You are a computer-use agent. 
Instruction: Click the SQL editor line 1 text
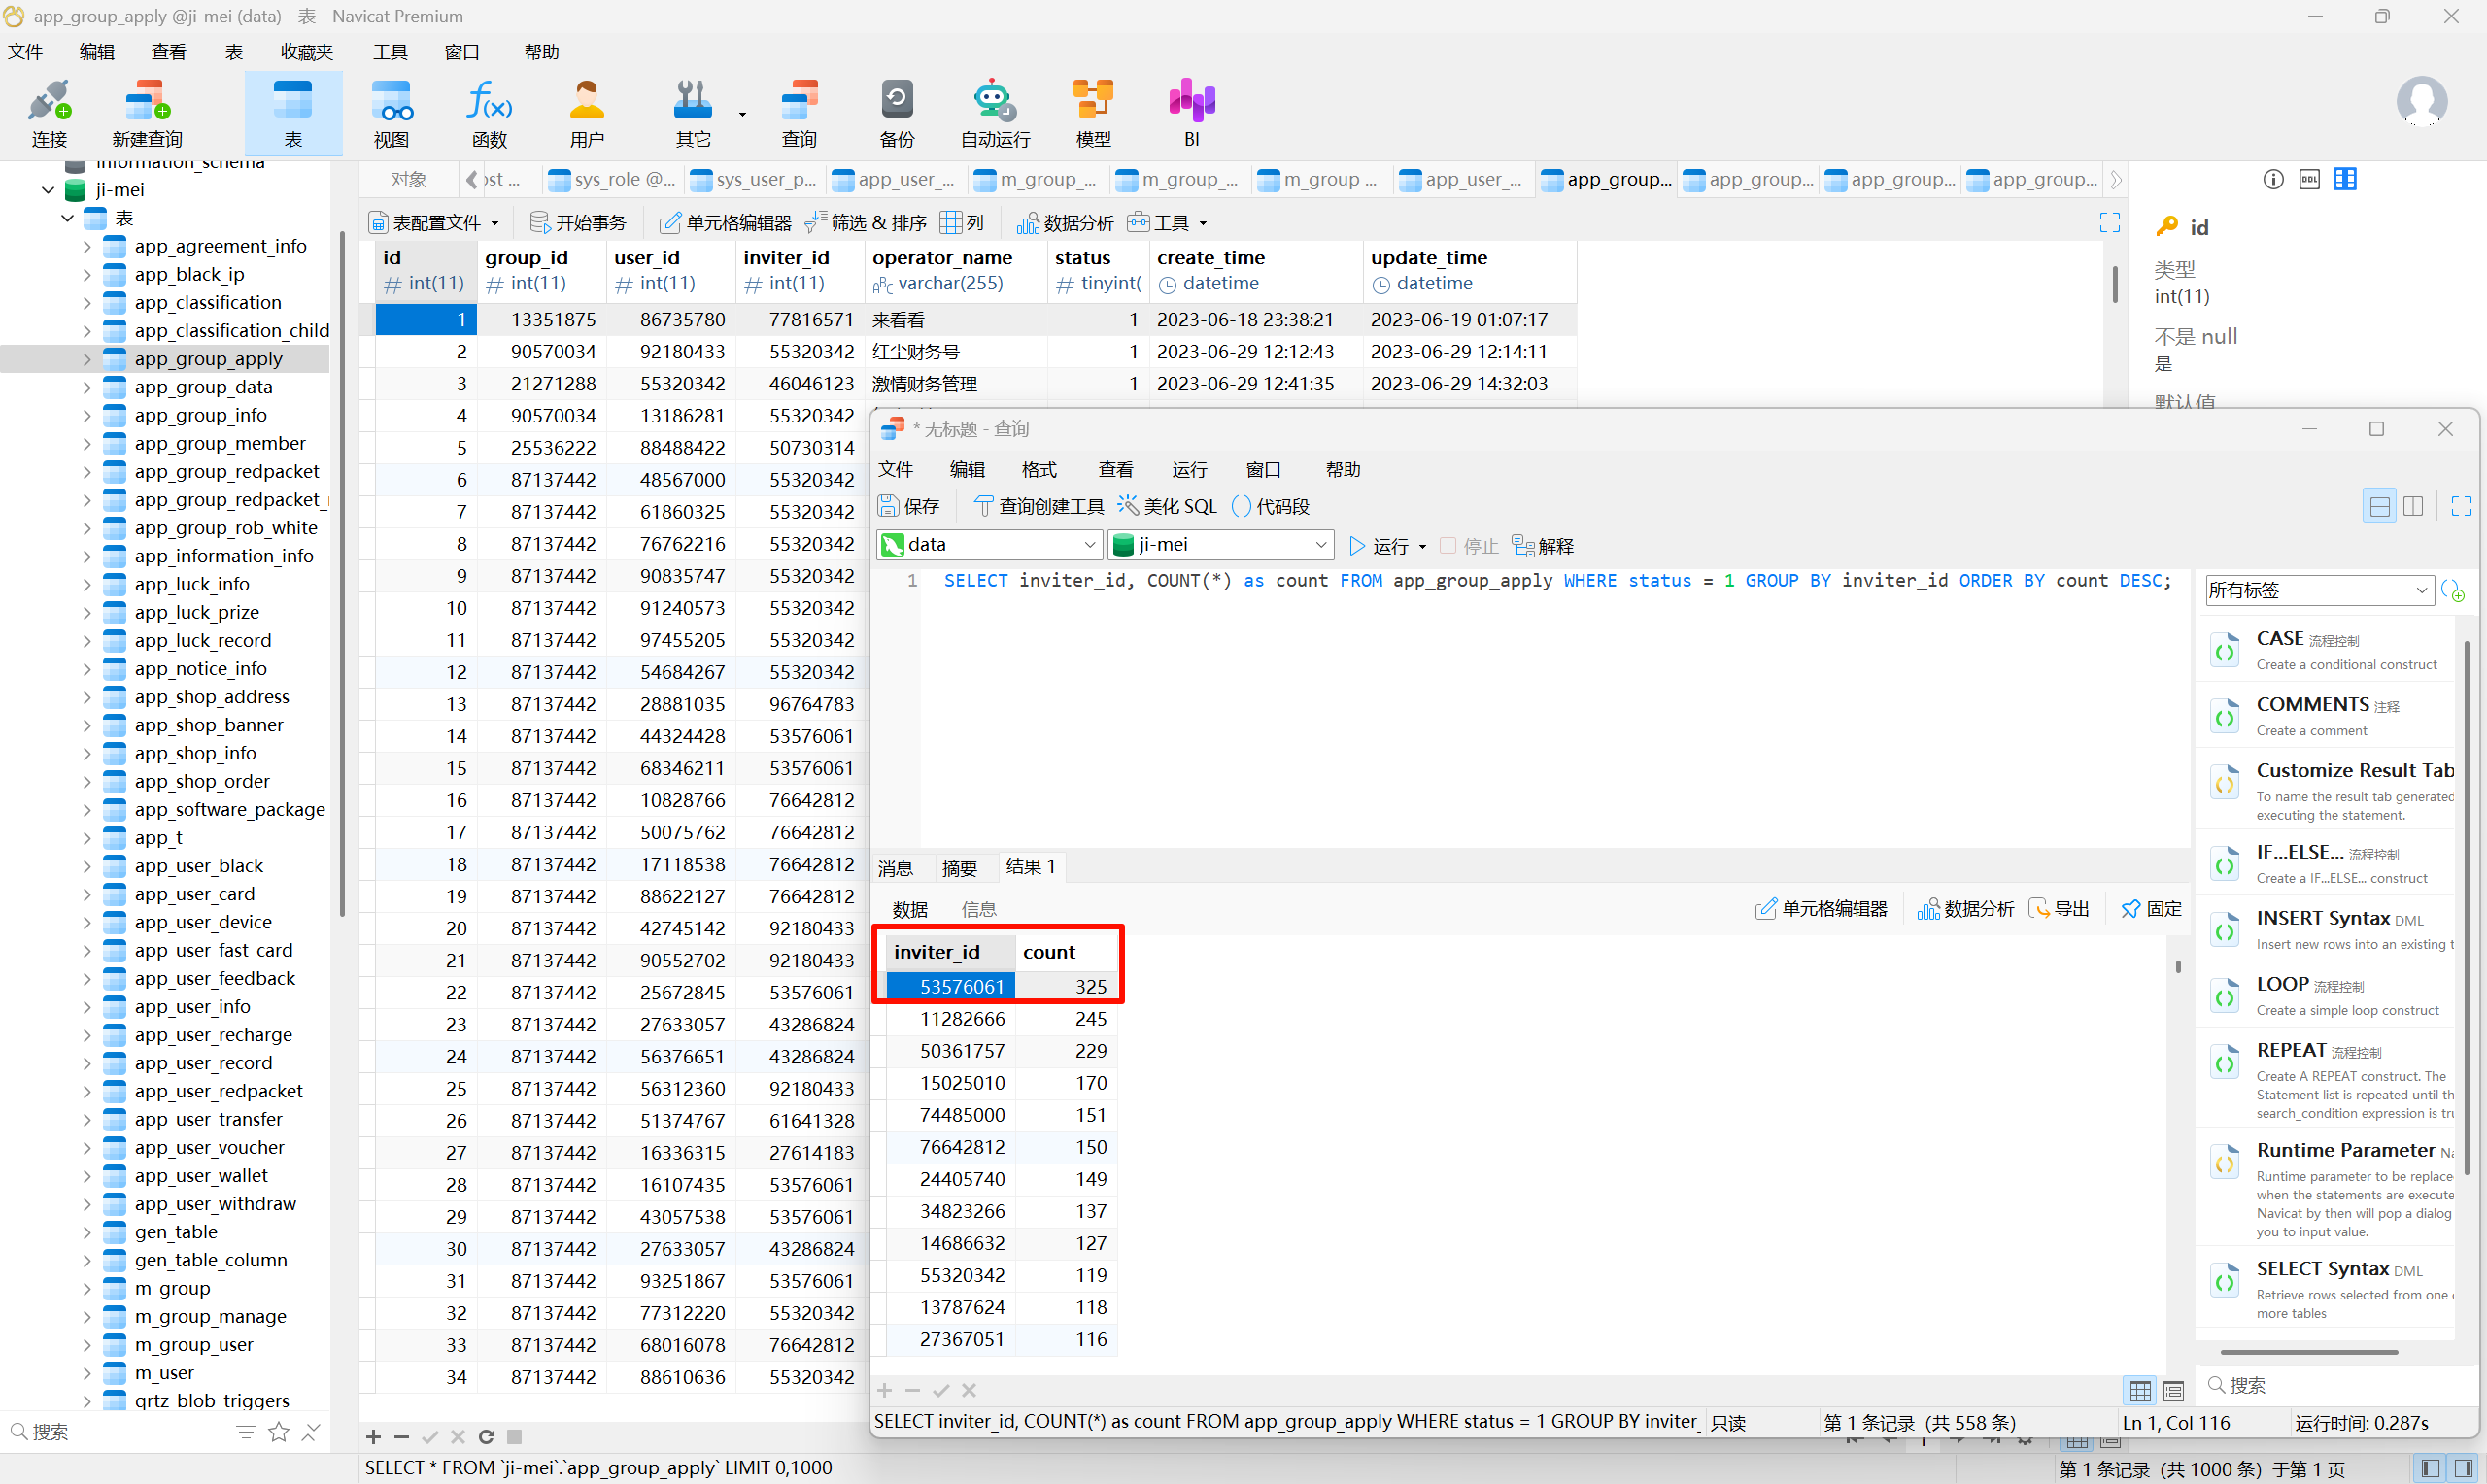[x=1557, y=580]
